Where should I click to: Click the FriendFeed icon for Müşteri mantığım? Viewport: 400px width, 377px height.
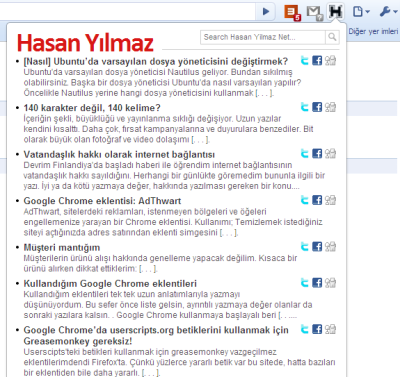click(330, 247)
